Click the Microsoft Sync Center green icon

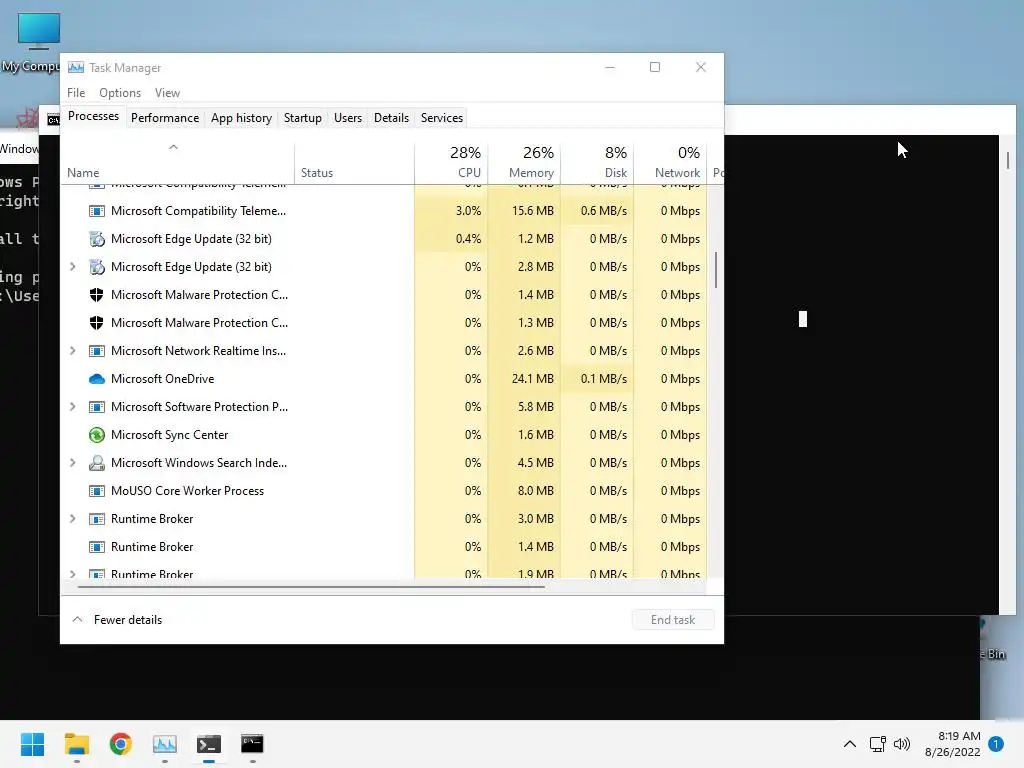pyautogui.click(x=97, y=435)
